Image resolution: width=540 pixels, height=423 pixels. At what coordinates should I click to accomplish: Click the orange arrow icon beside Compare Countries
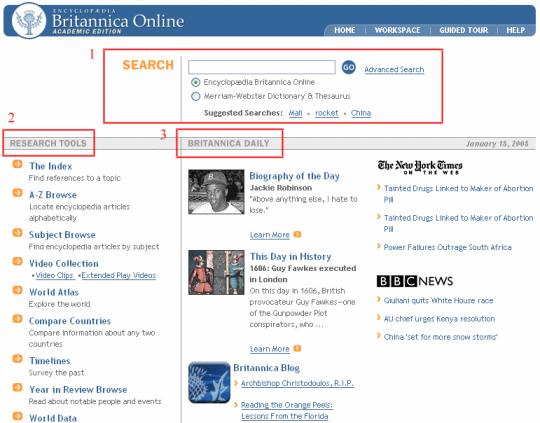(x=18, y=319)
